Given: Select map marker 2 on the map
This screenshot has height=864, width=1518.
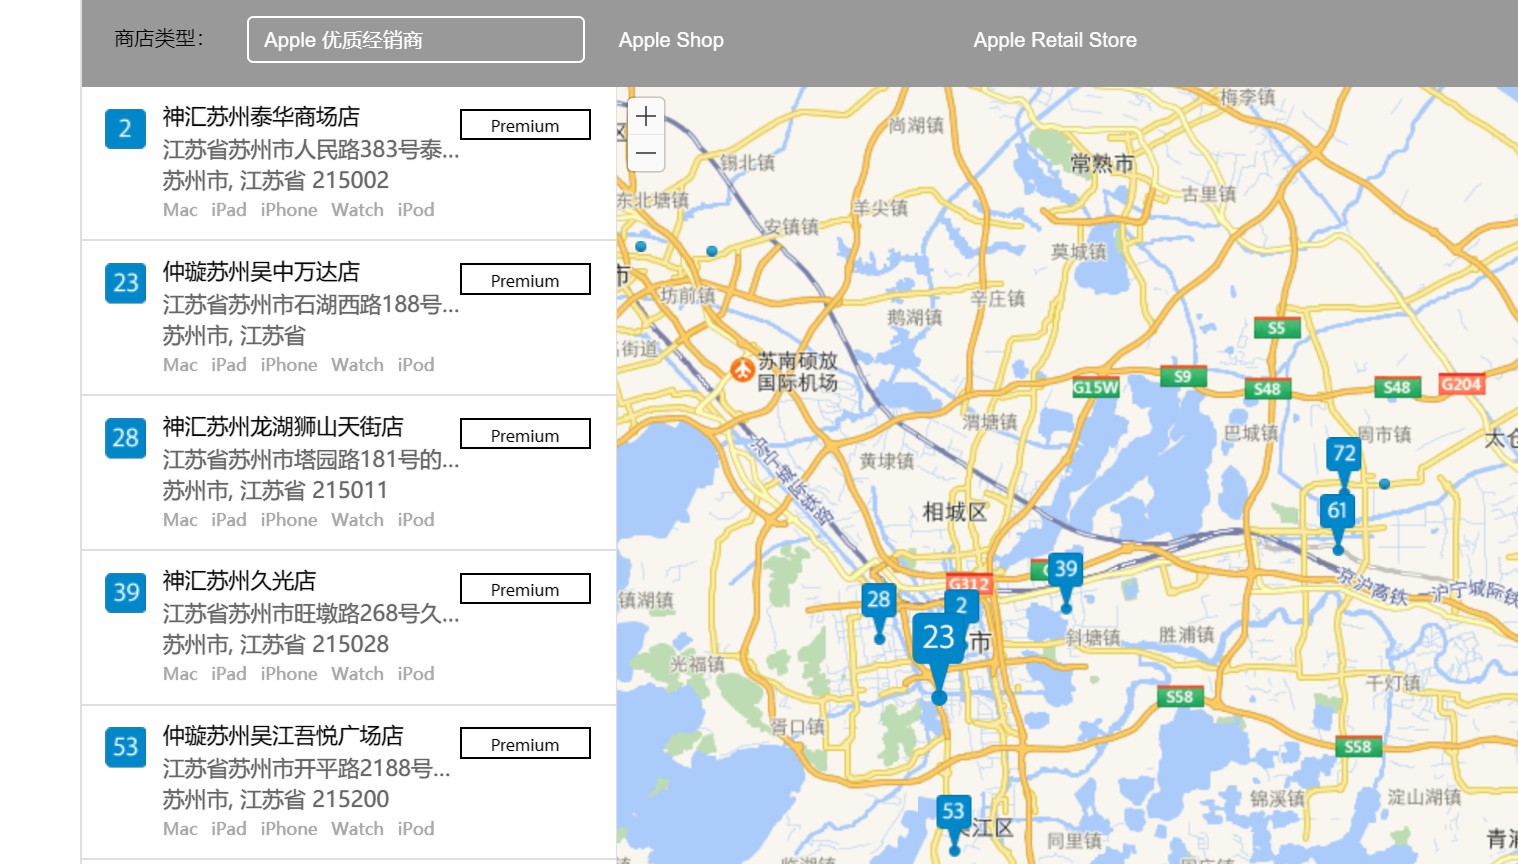Looking at the screenshot, I should pyautogui.click(x=961, y=606).
